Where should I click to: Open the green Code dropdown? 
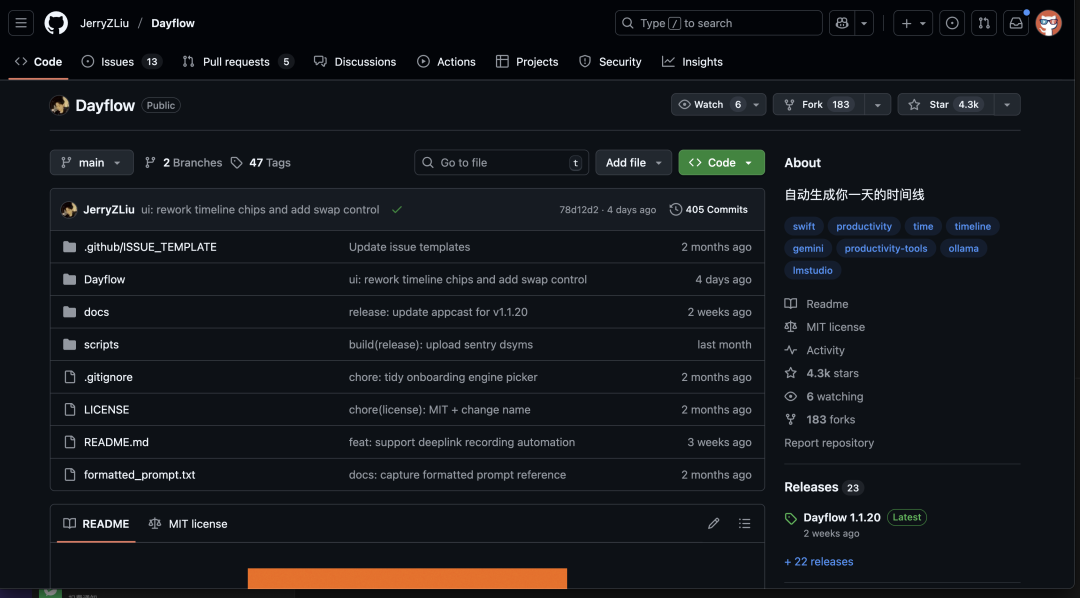[x=721, y=162]
